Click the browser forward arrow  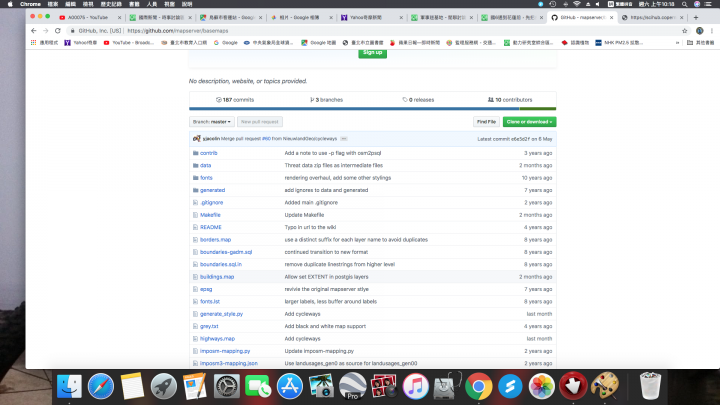45,31
